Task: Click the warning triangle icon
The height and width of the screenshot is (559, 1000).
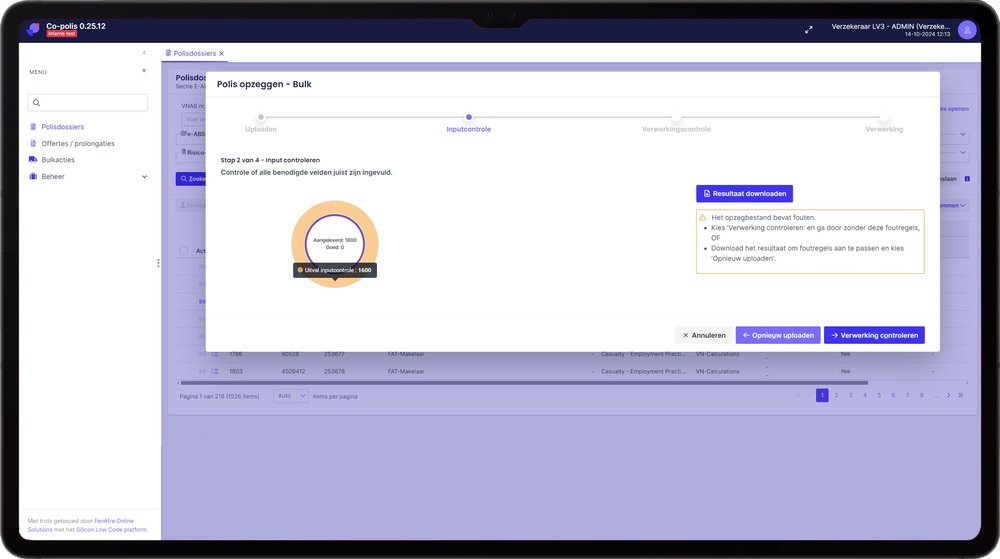Action: (703, 217)
